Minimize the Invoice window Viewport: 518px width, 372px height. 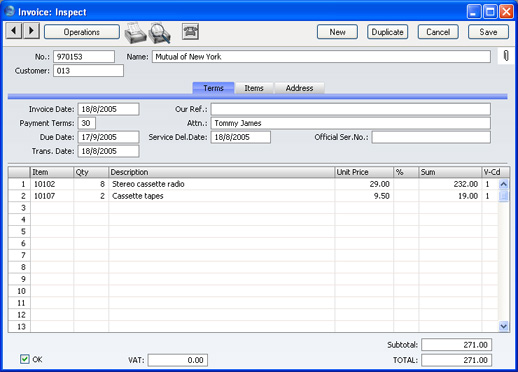point(474,12)
